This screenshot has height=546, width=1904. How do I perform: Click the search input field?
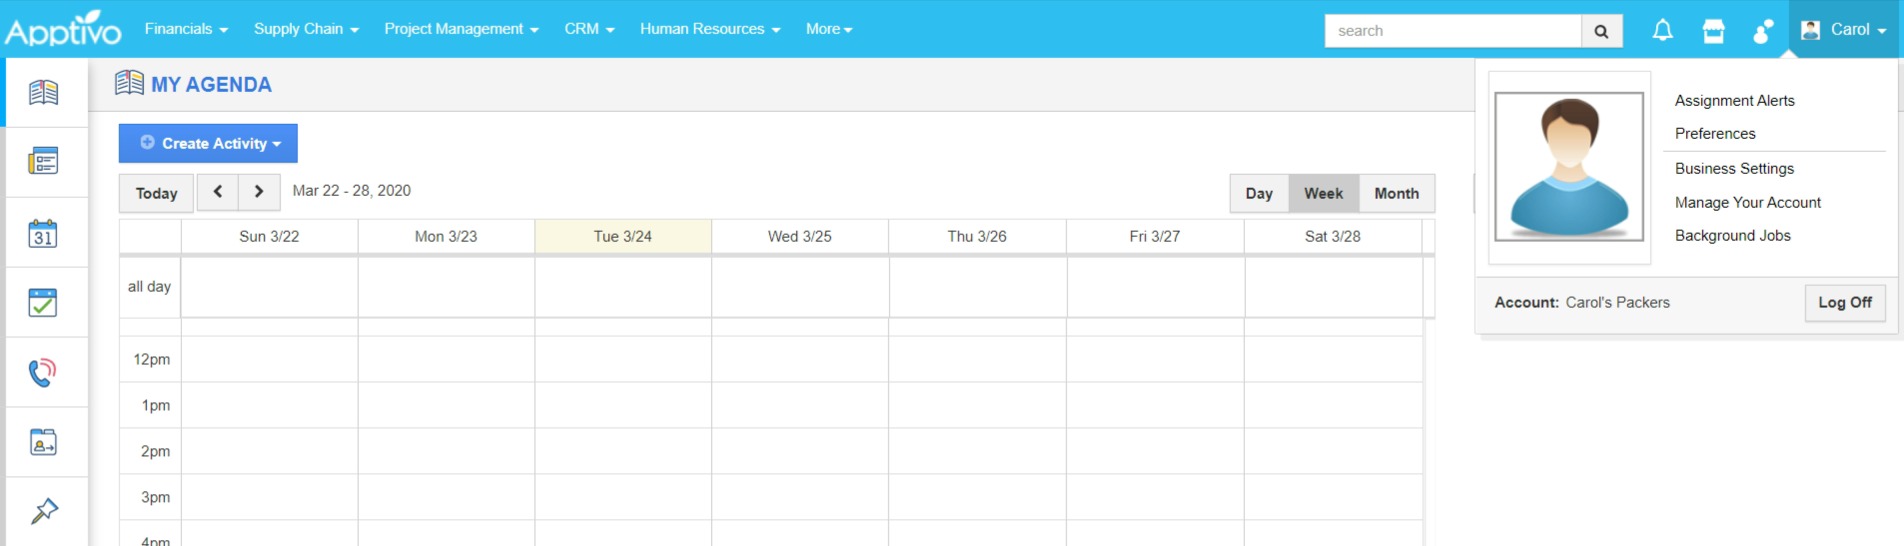click(1452, 31)
